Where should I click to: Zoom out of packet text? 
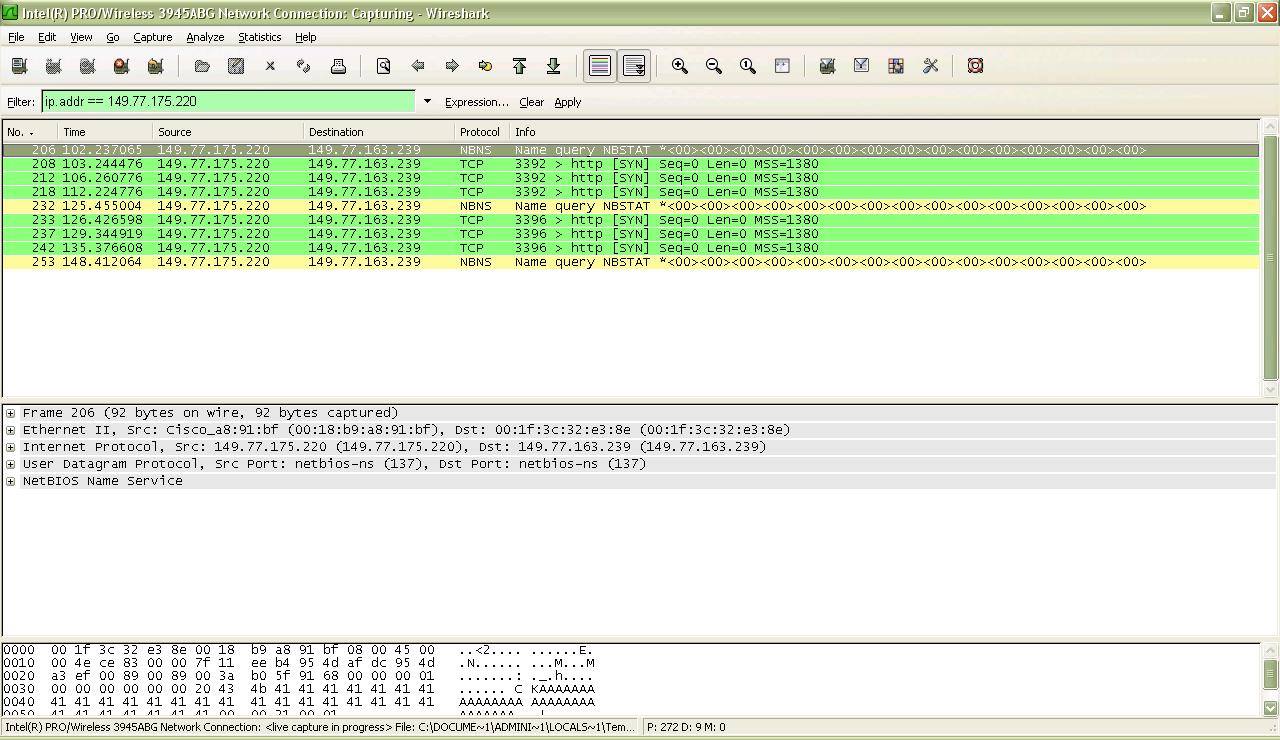[x=714, y=66]
